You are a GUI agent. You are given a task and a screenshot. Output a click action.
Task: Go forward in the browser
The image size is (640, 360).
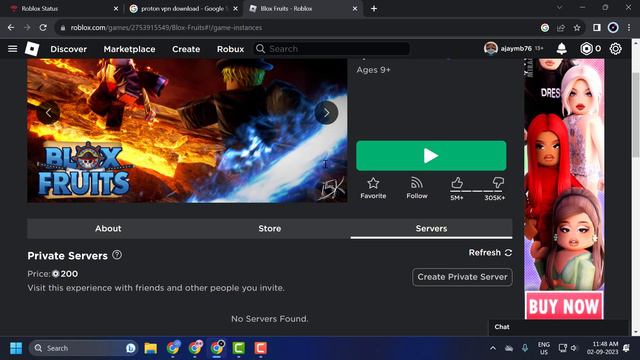click(x=27, y=27)
